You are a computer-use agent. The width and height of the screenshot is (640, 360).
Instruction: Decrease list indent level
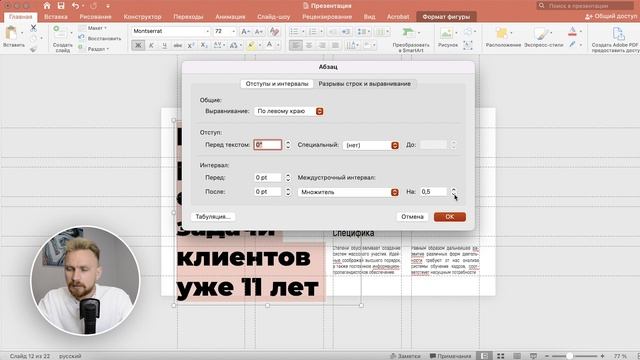[x=333, y=31]
